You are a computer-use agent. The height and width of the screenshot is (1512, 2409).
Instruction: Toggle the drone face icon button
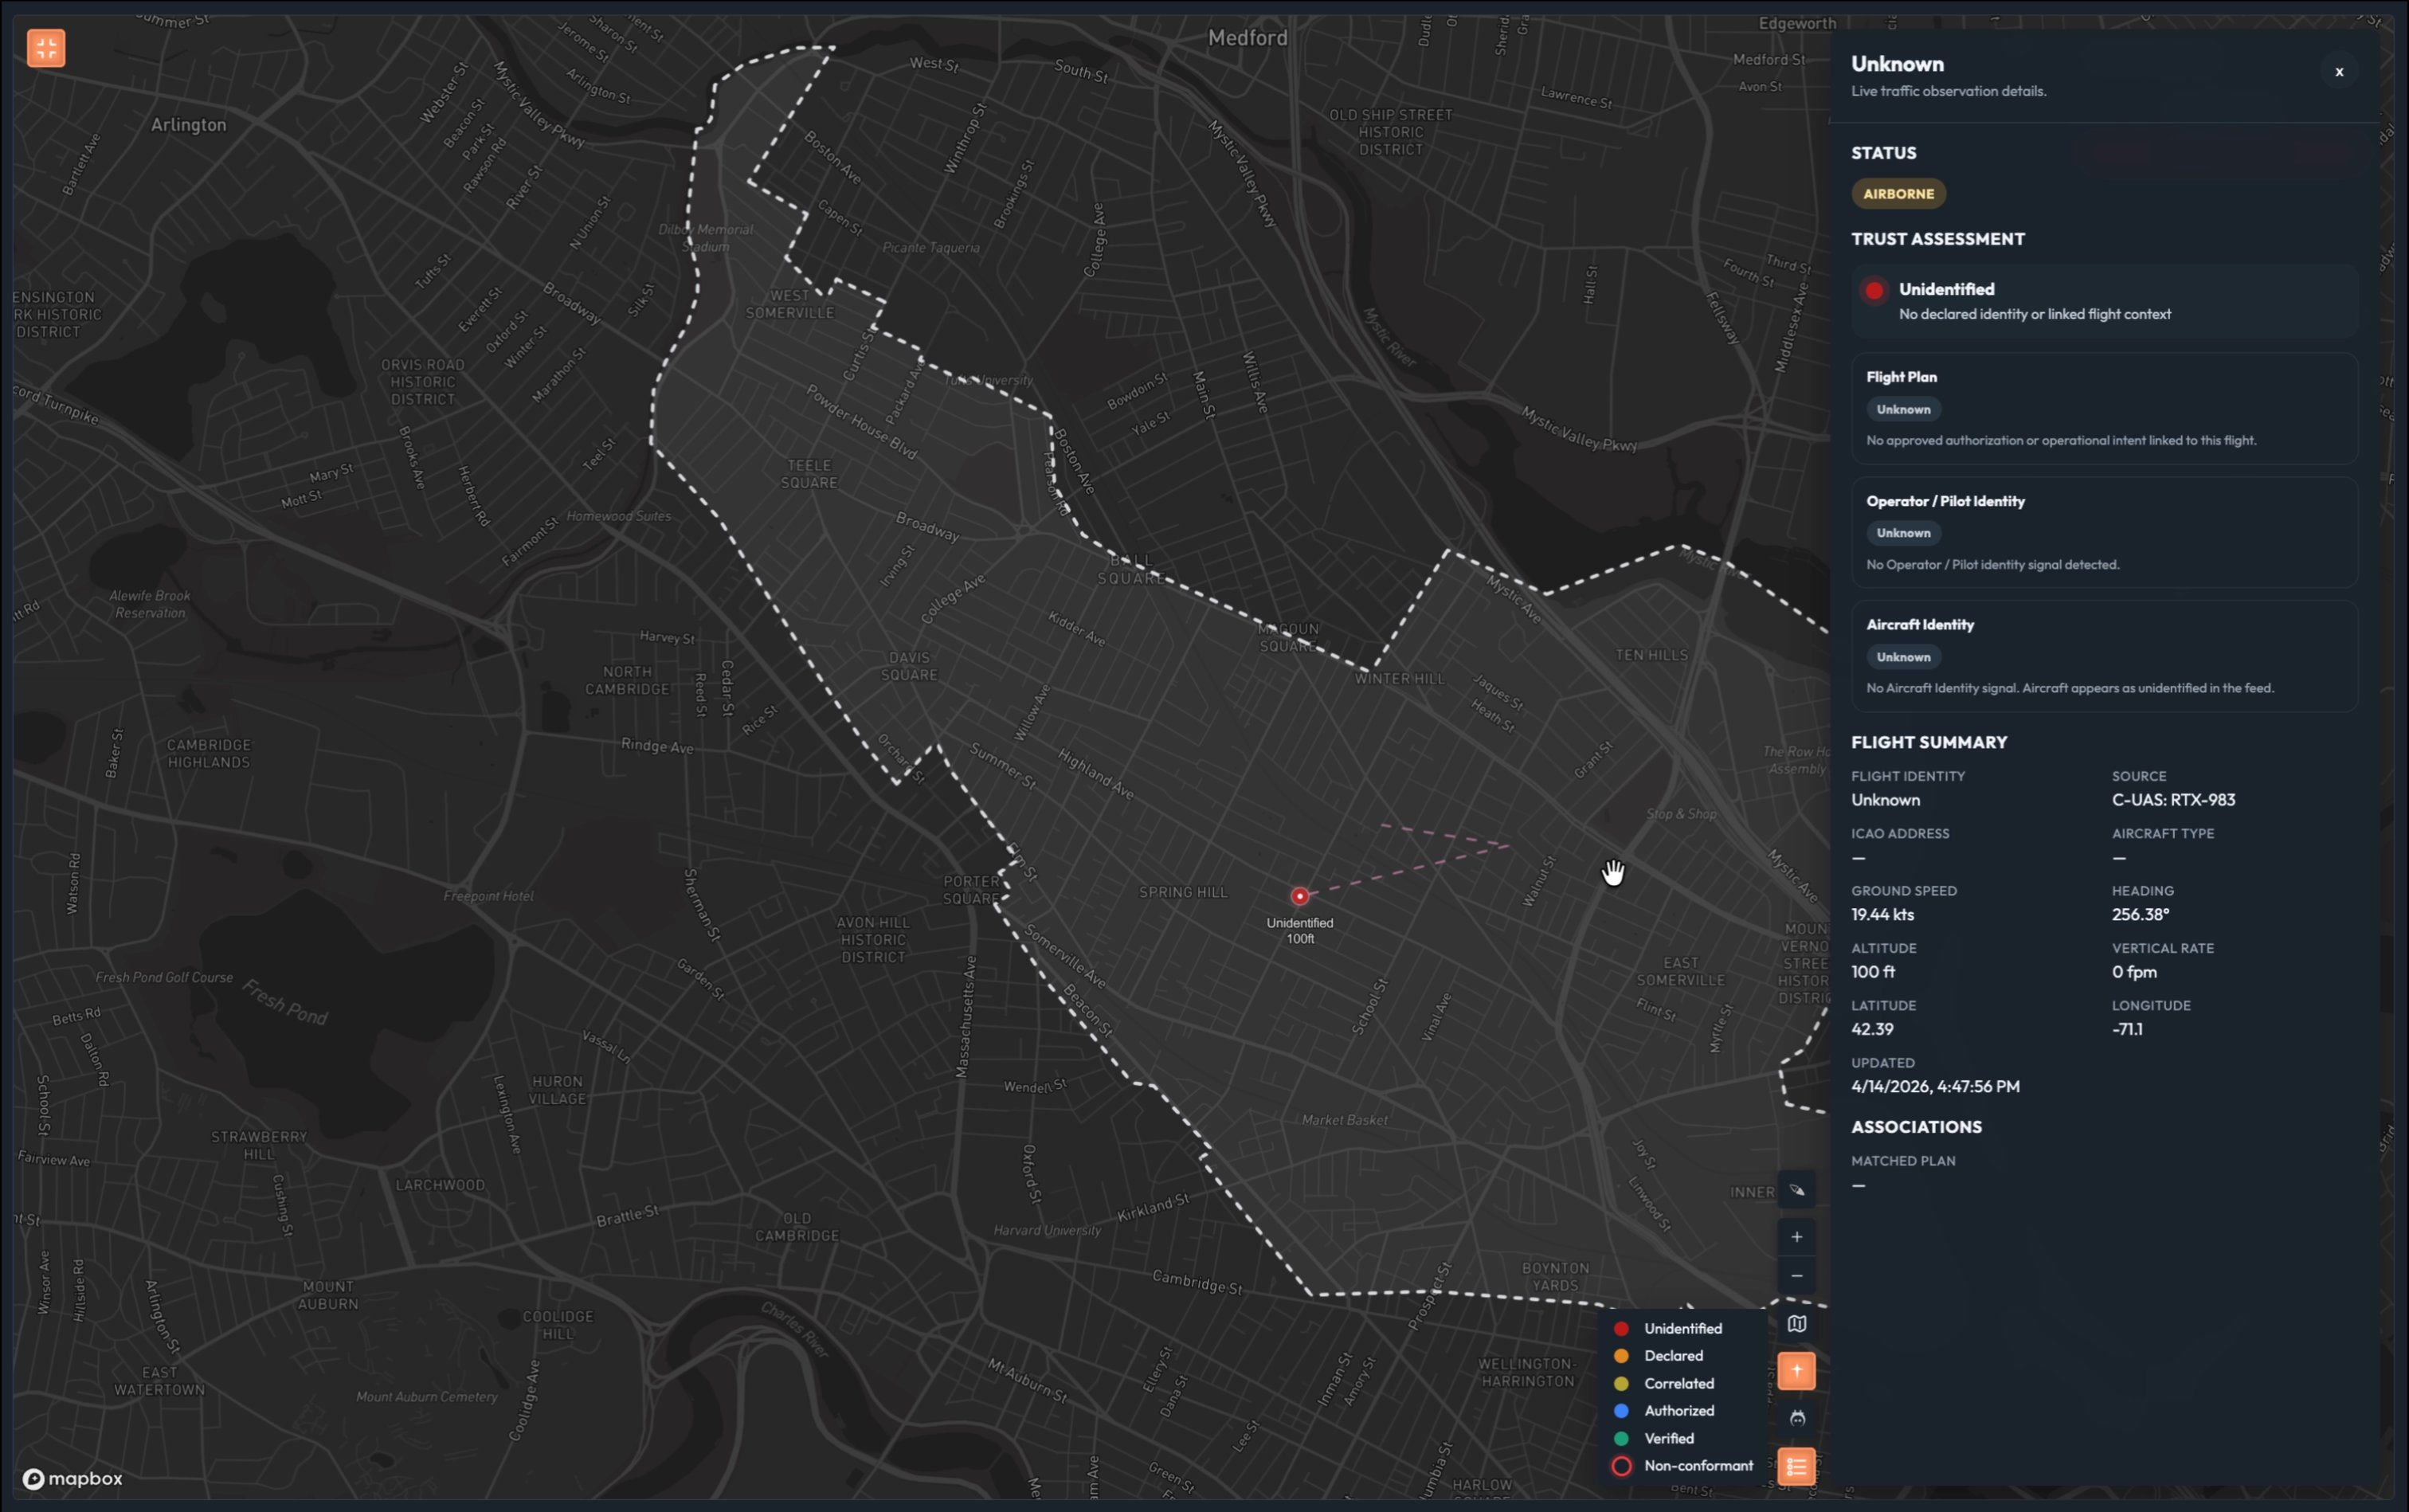click(1796, 1418)
